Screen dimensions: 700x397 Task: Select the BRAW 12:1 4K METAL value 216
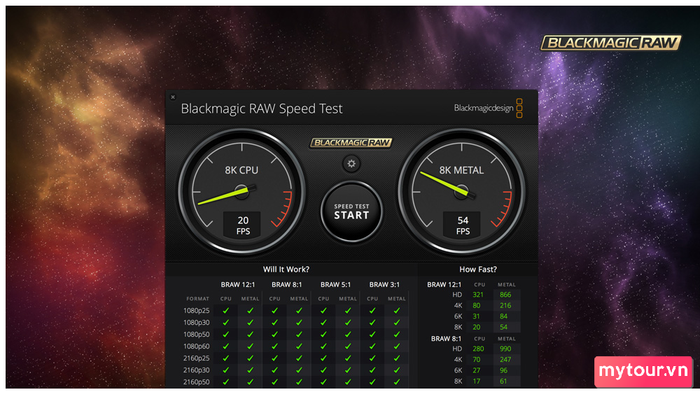505,305
